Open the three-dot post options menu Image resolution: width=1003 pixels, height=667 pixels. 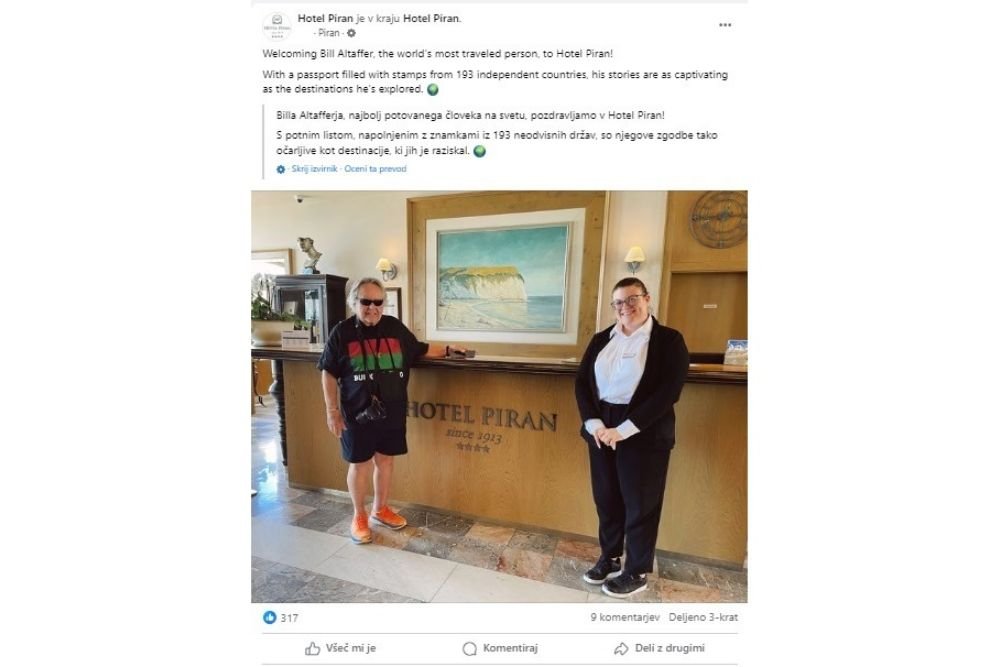coord(725,25)
